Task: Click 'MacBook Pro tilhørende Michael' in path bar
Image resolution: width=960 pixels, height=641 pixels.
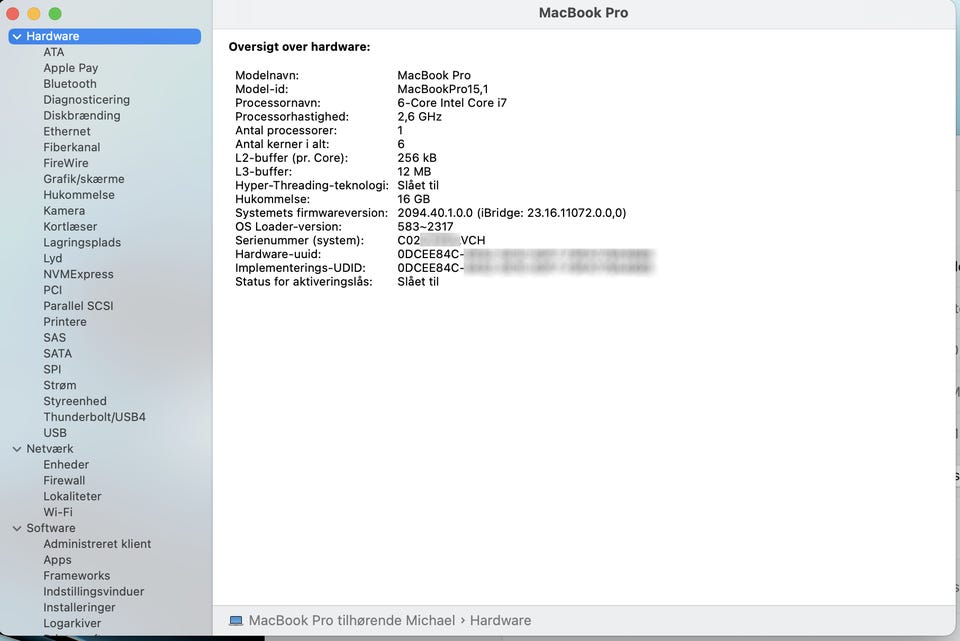Action: click(352, 621)
